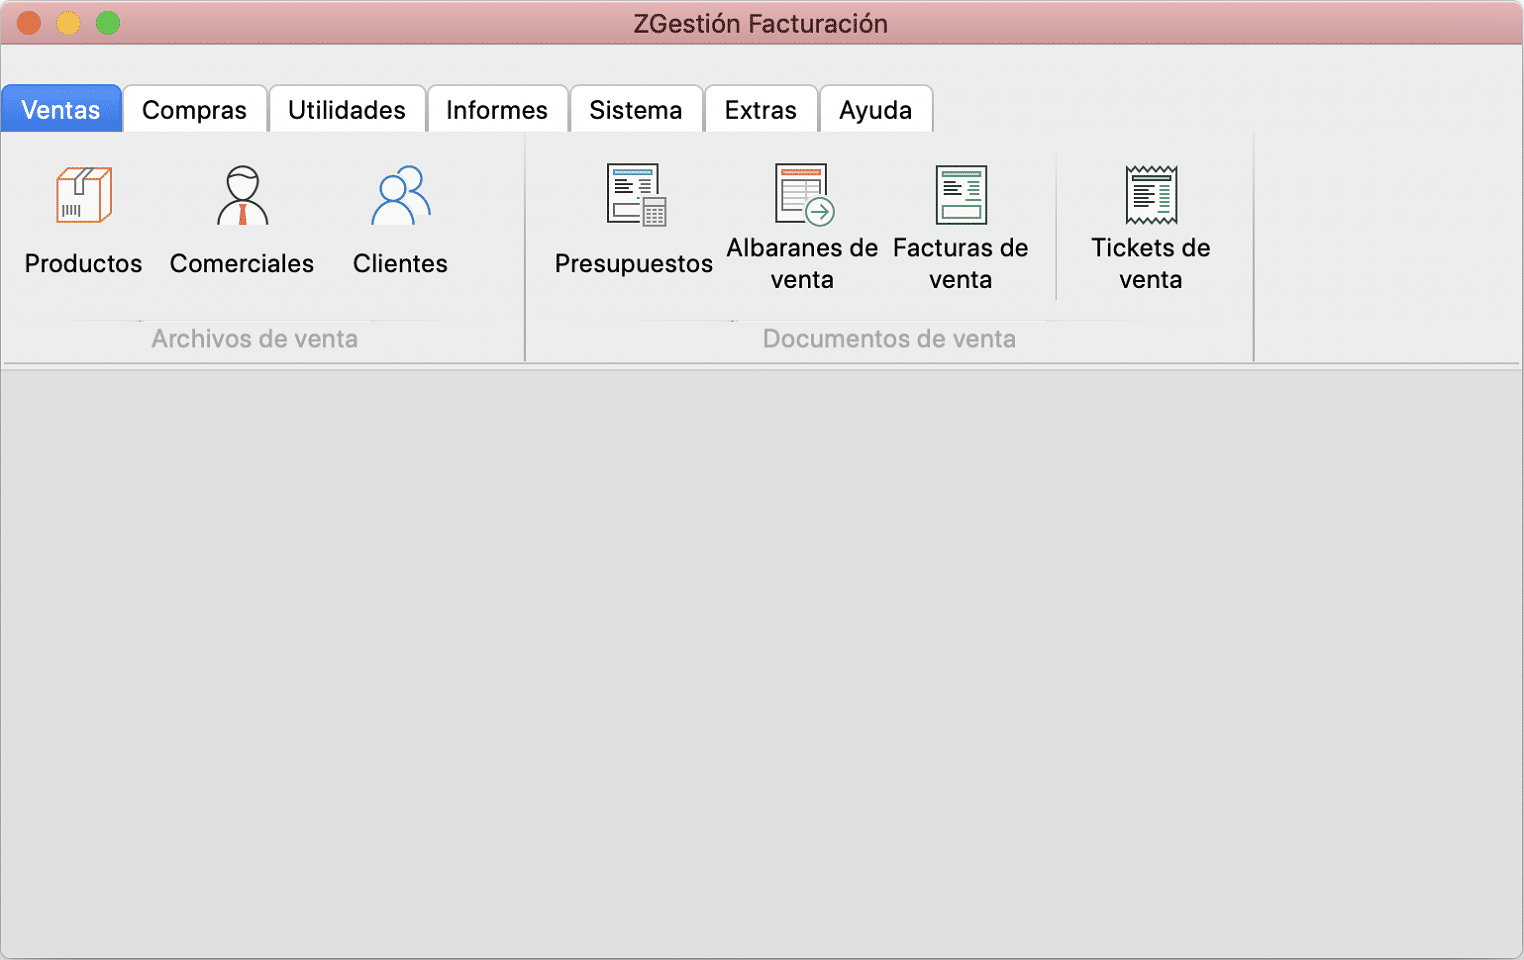
Task: Open the Clientes people icon
Action: (400, 195)
